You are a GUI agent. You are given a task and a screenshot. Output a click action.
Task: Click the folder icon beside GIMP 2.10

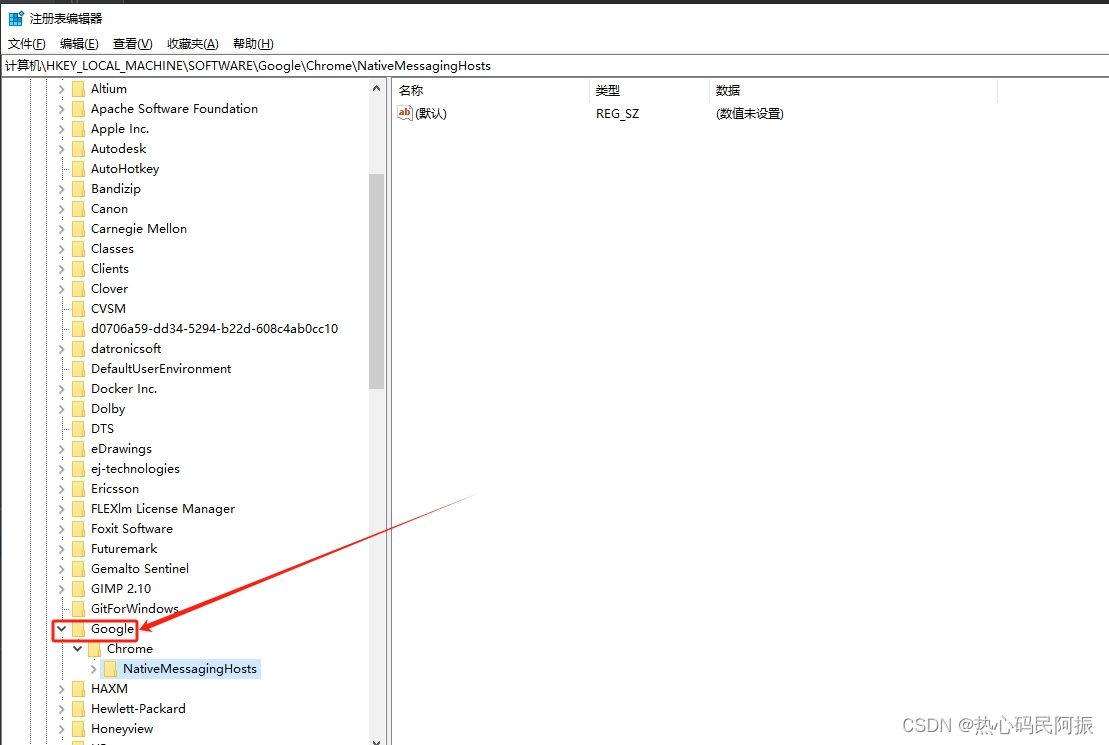78,589
